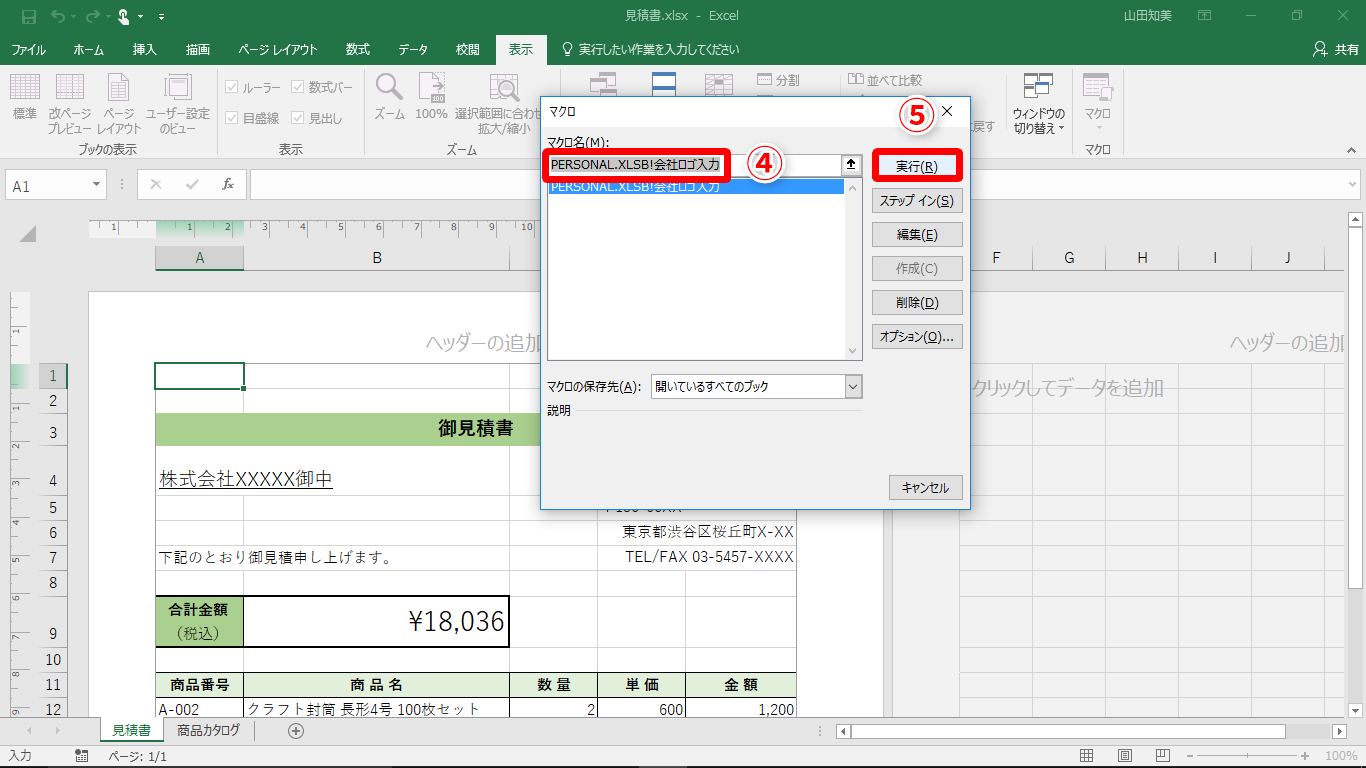Click キャンセル in the macro dialog
Screen dimensions: 1366x768
click(925, 488)
